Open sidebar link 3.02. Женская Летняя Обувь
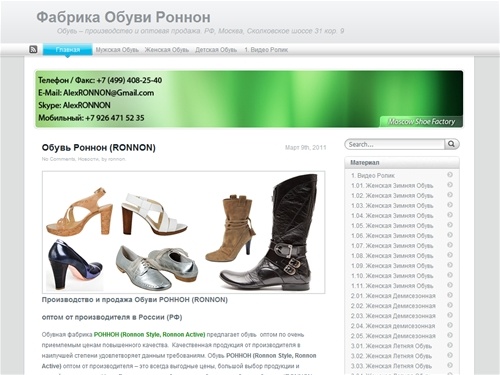Image resolution: width=500 pixels, height=375 pixels. click(x=391, y=356)
